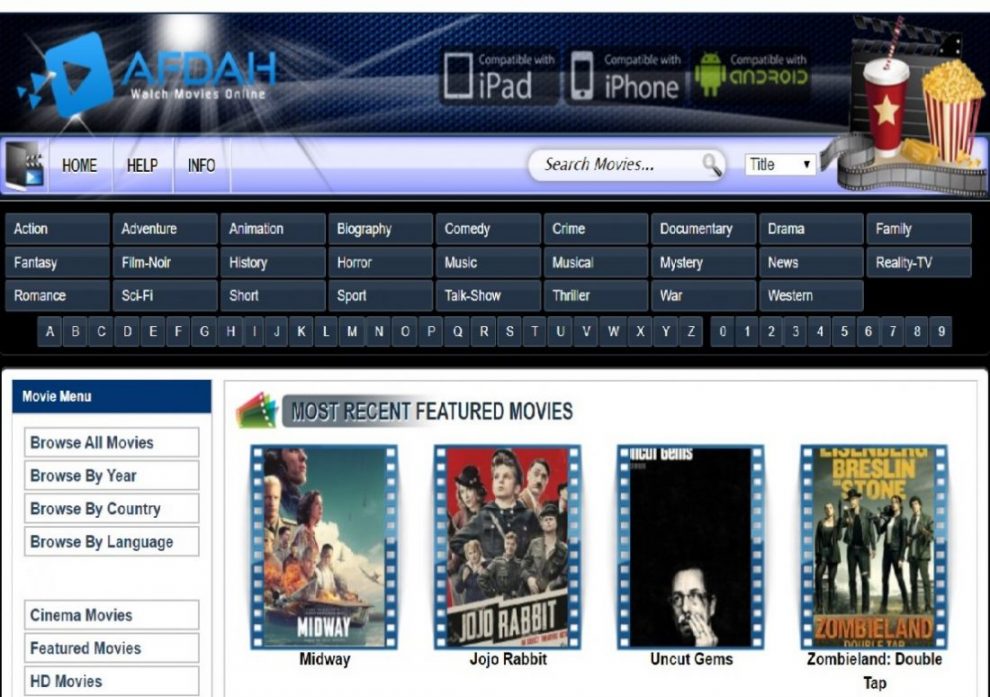Select the Crime genre
990x697 pixels.
[596, 229]
